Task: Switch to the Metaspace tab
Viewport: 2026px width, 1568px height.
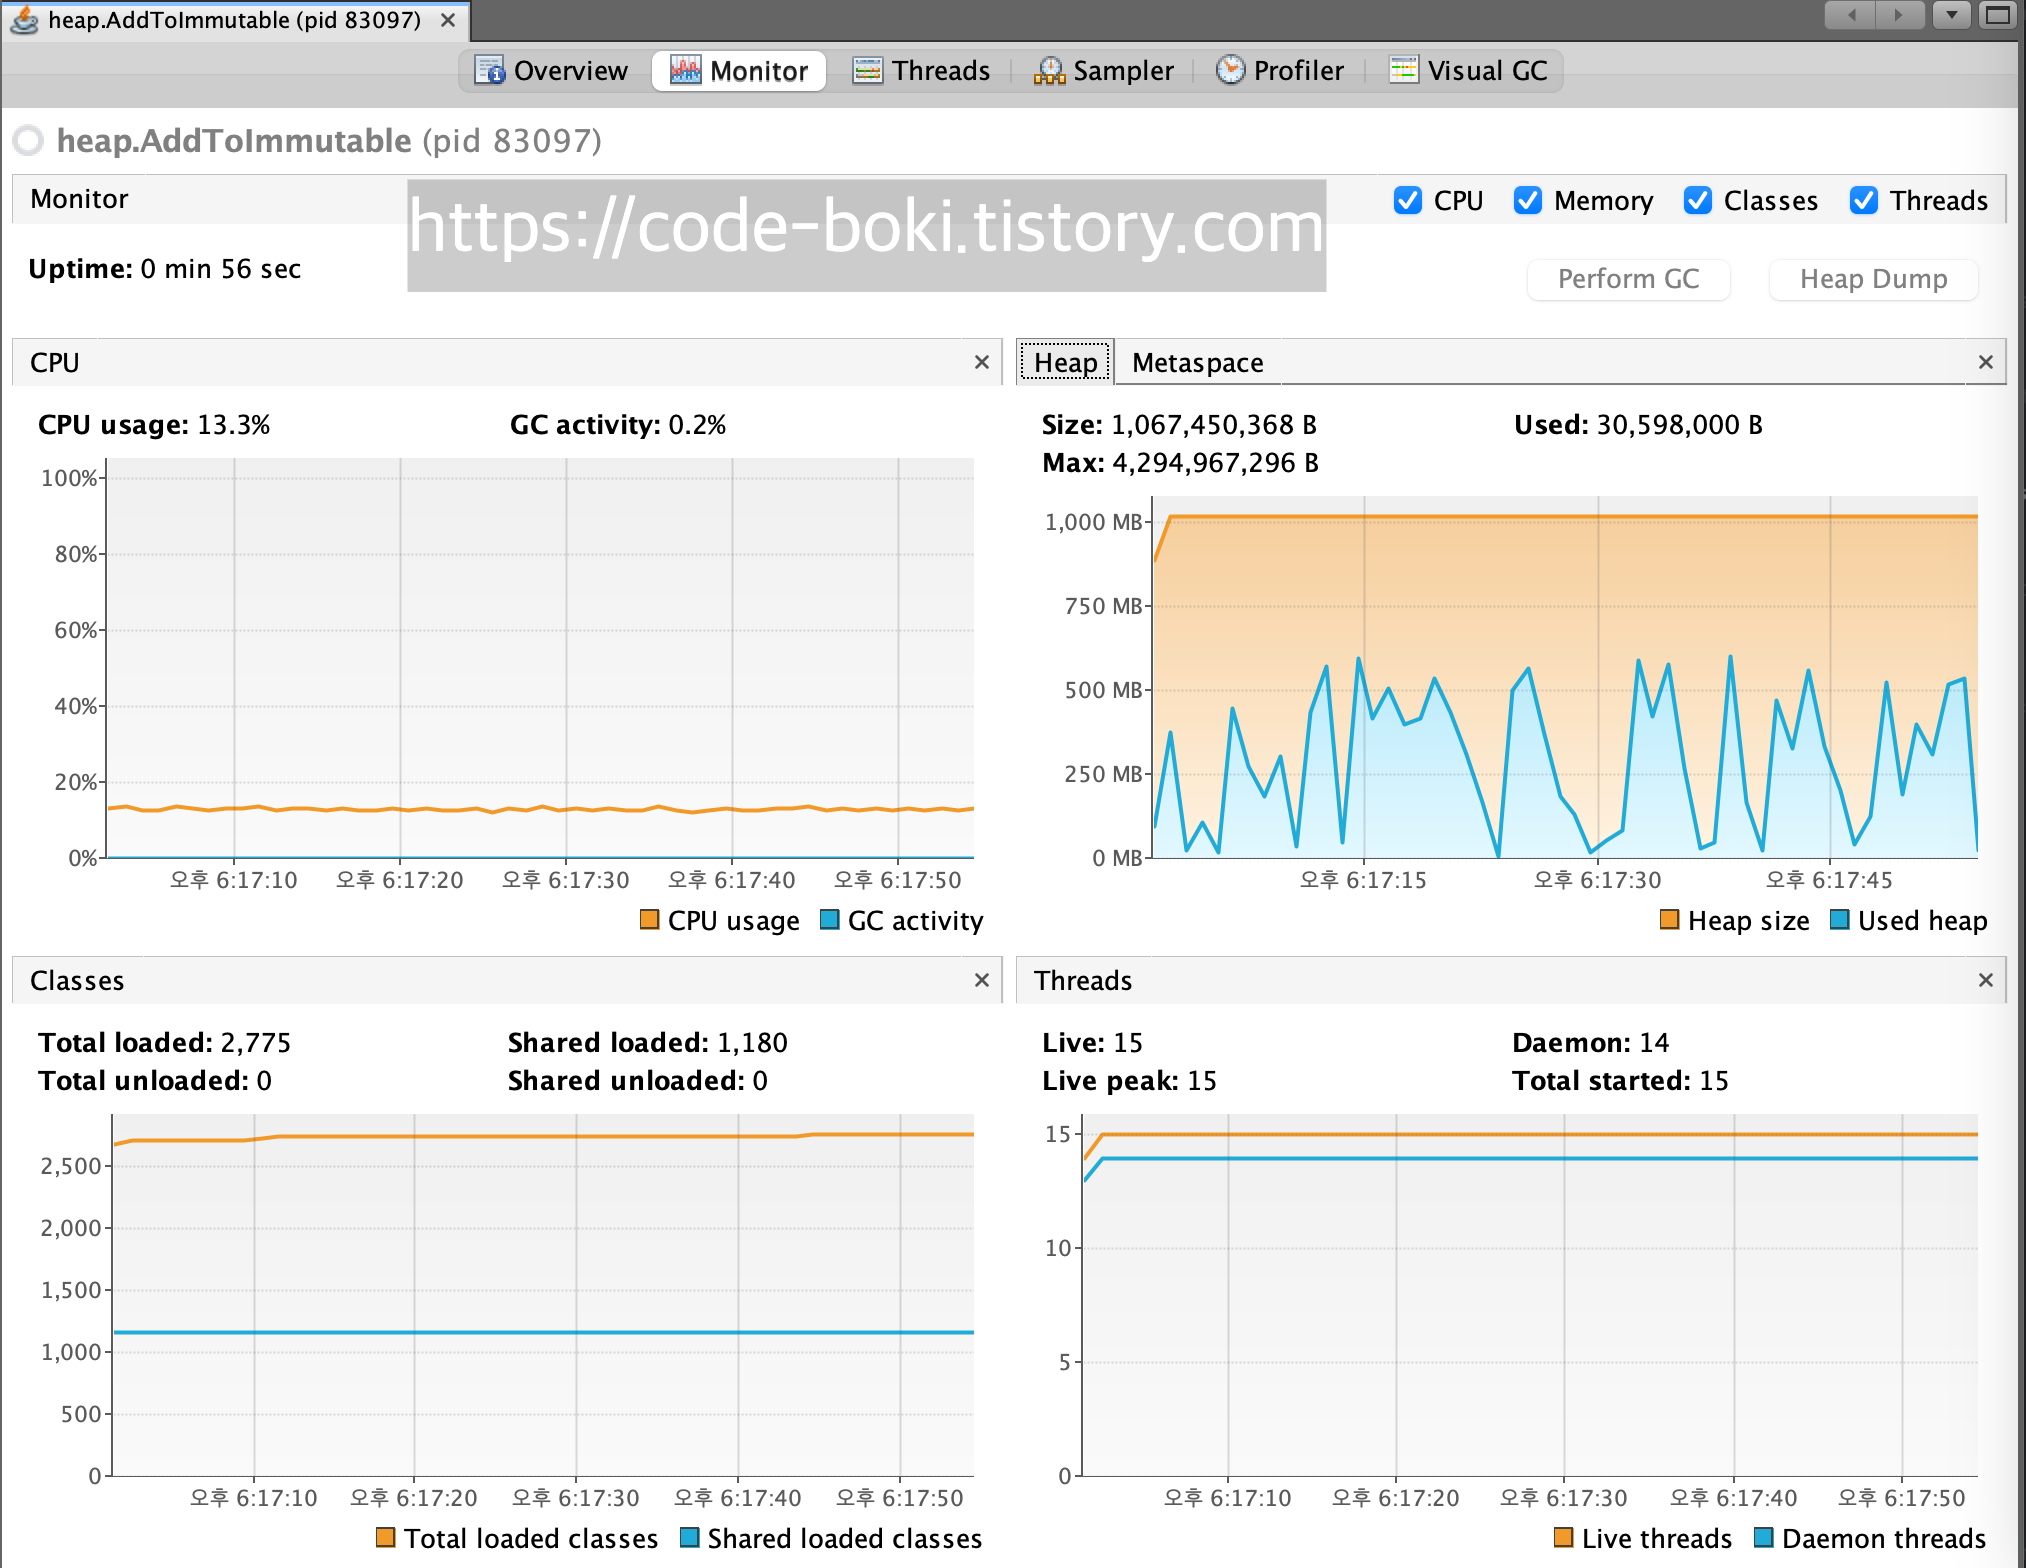Action: click(1197, 362)
